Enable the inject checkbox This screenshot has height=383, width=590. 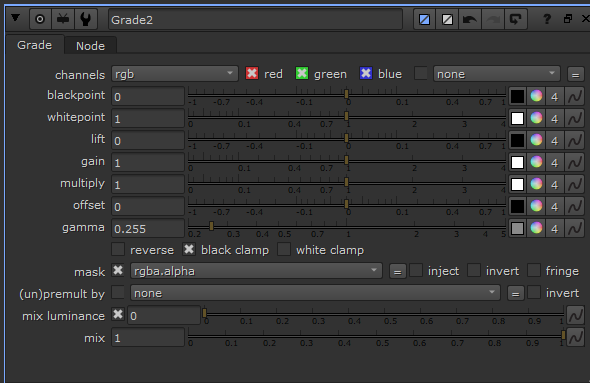416,270
